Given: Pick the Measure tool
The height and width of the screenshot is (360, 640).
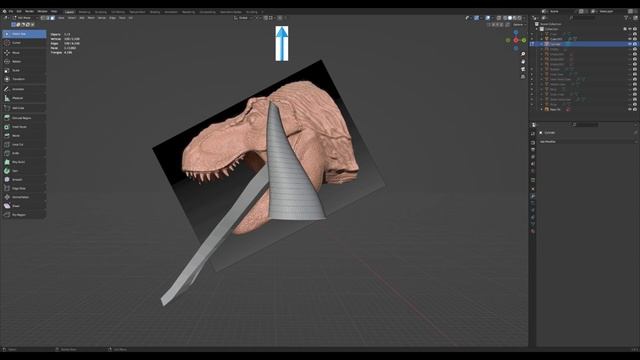Looking at the screenshot, I should pyautogui.click(x=24, y=98).
